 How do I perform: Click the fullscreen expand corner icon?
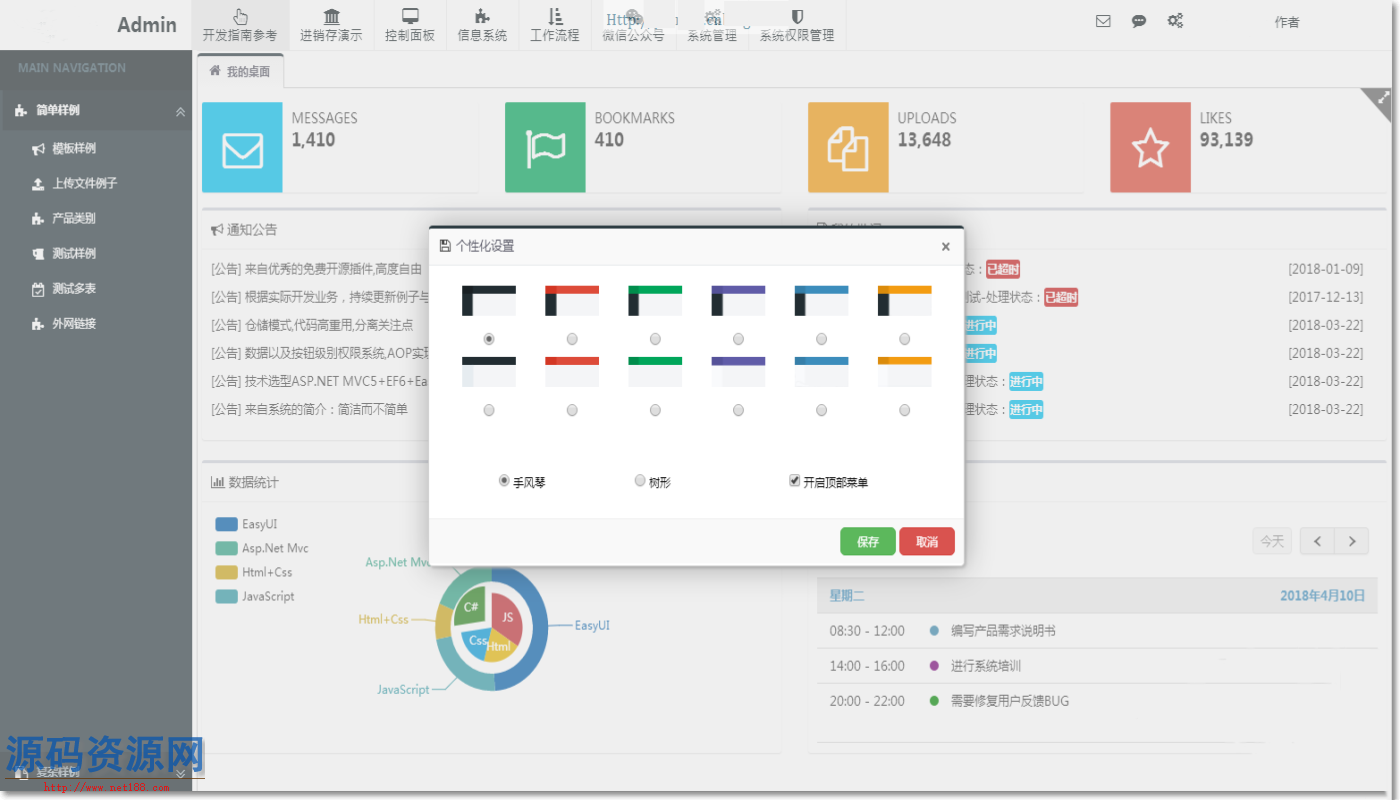point(1382,98)
